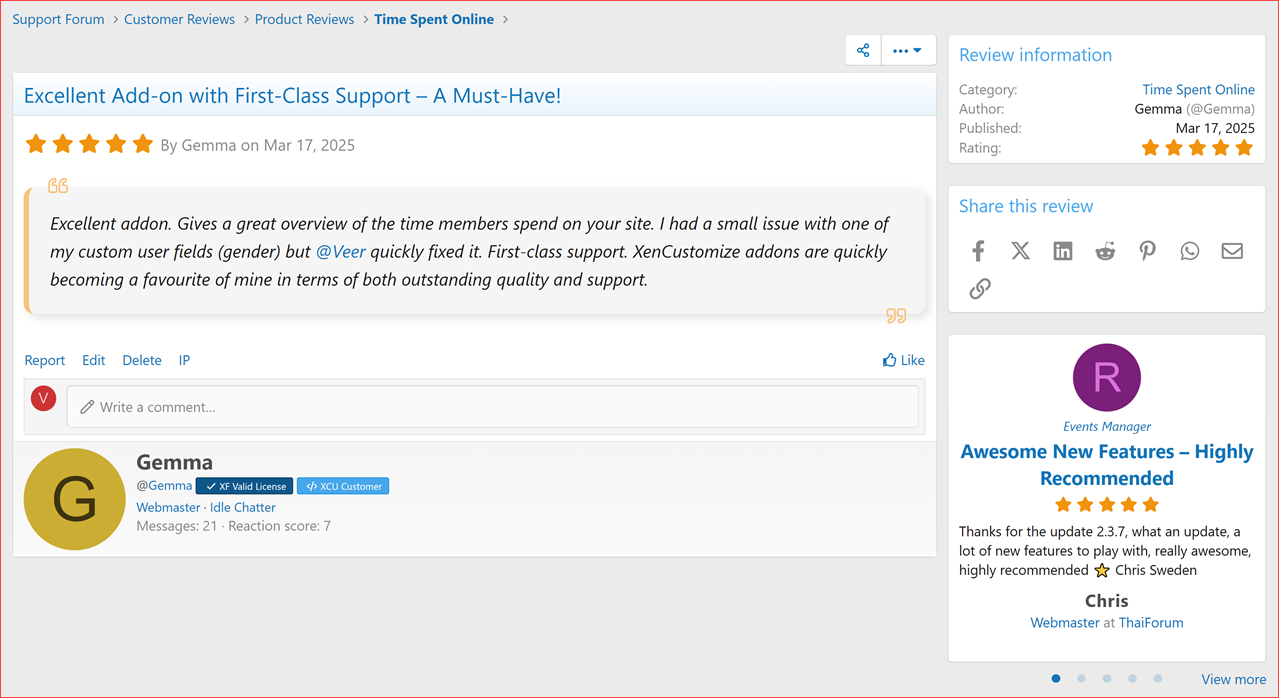Share the review by email
Image resolution: width=1279 pixels, height=698 pixels.
click(x=1231, y=250)
